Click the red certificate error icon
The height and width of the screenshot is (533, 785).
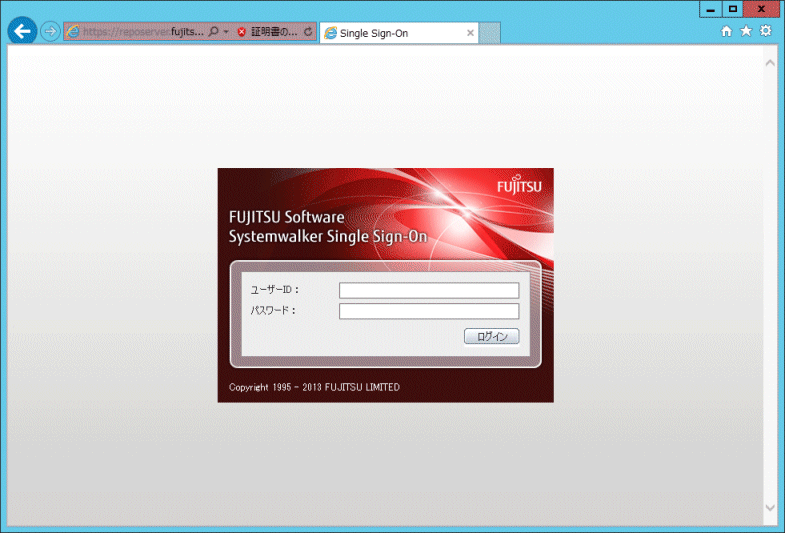pyautogui.click(x=241, y=32)
